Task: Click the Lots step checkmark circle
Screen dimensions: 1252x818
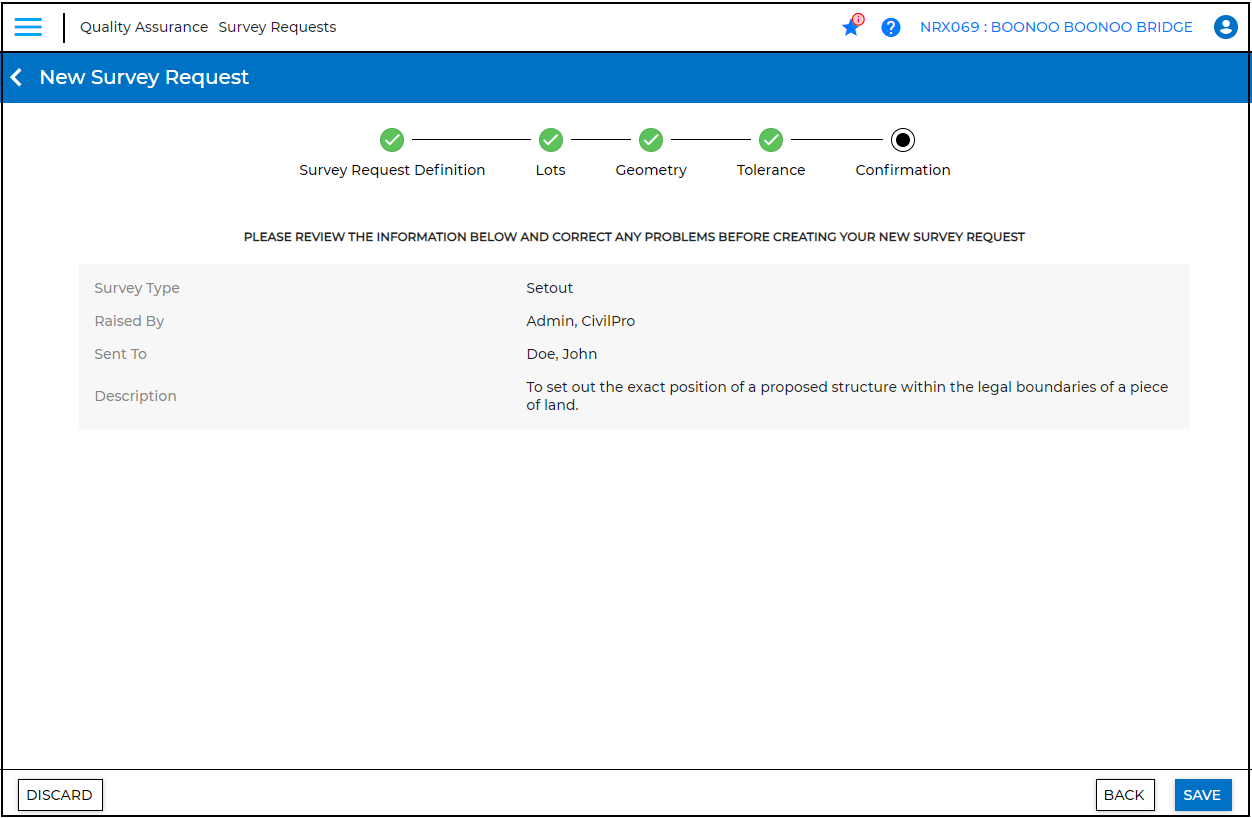Action: tap(550, 140)
